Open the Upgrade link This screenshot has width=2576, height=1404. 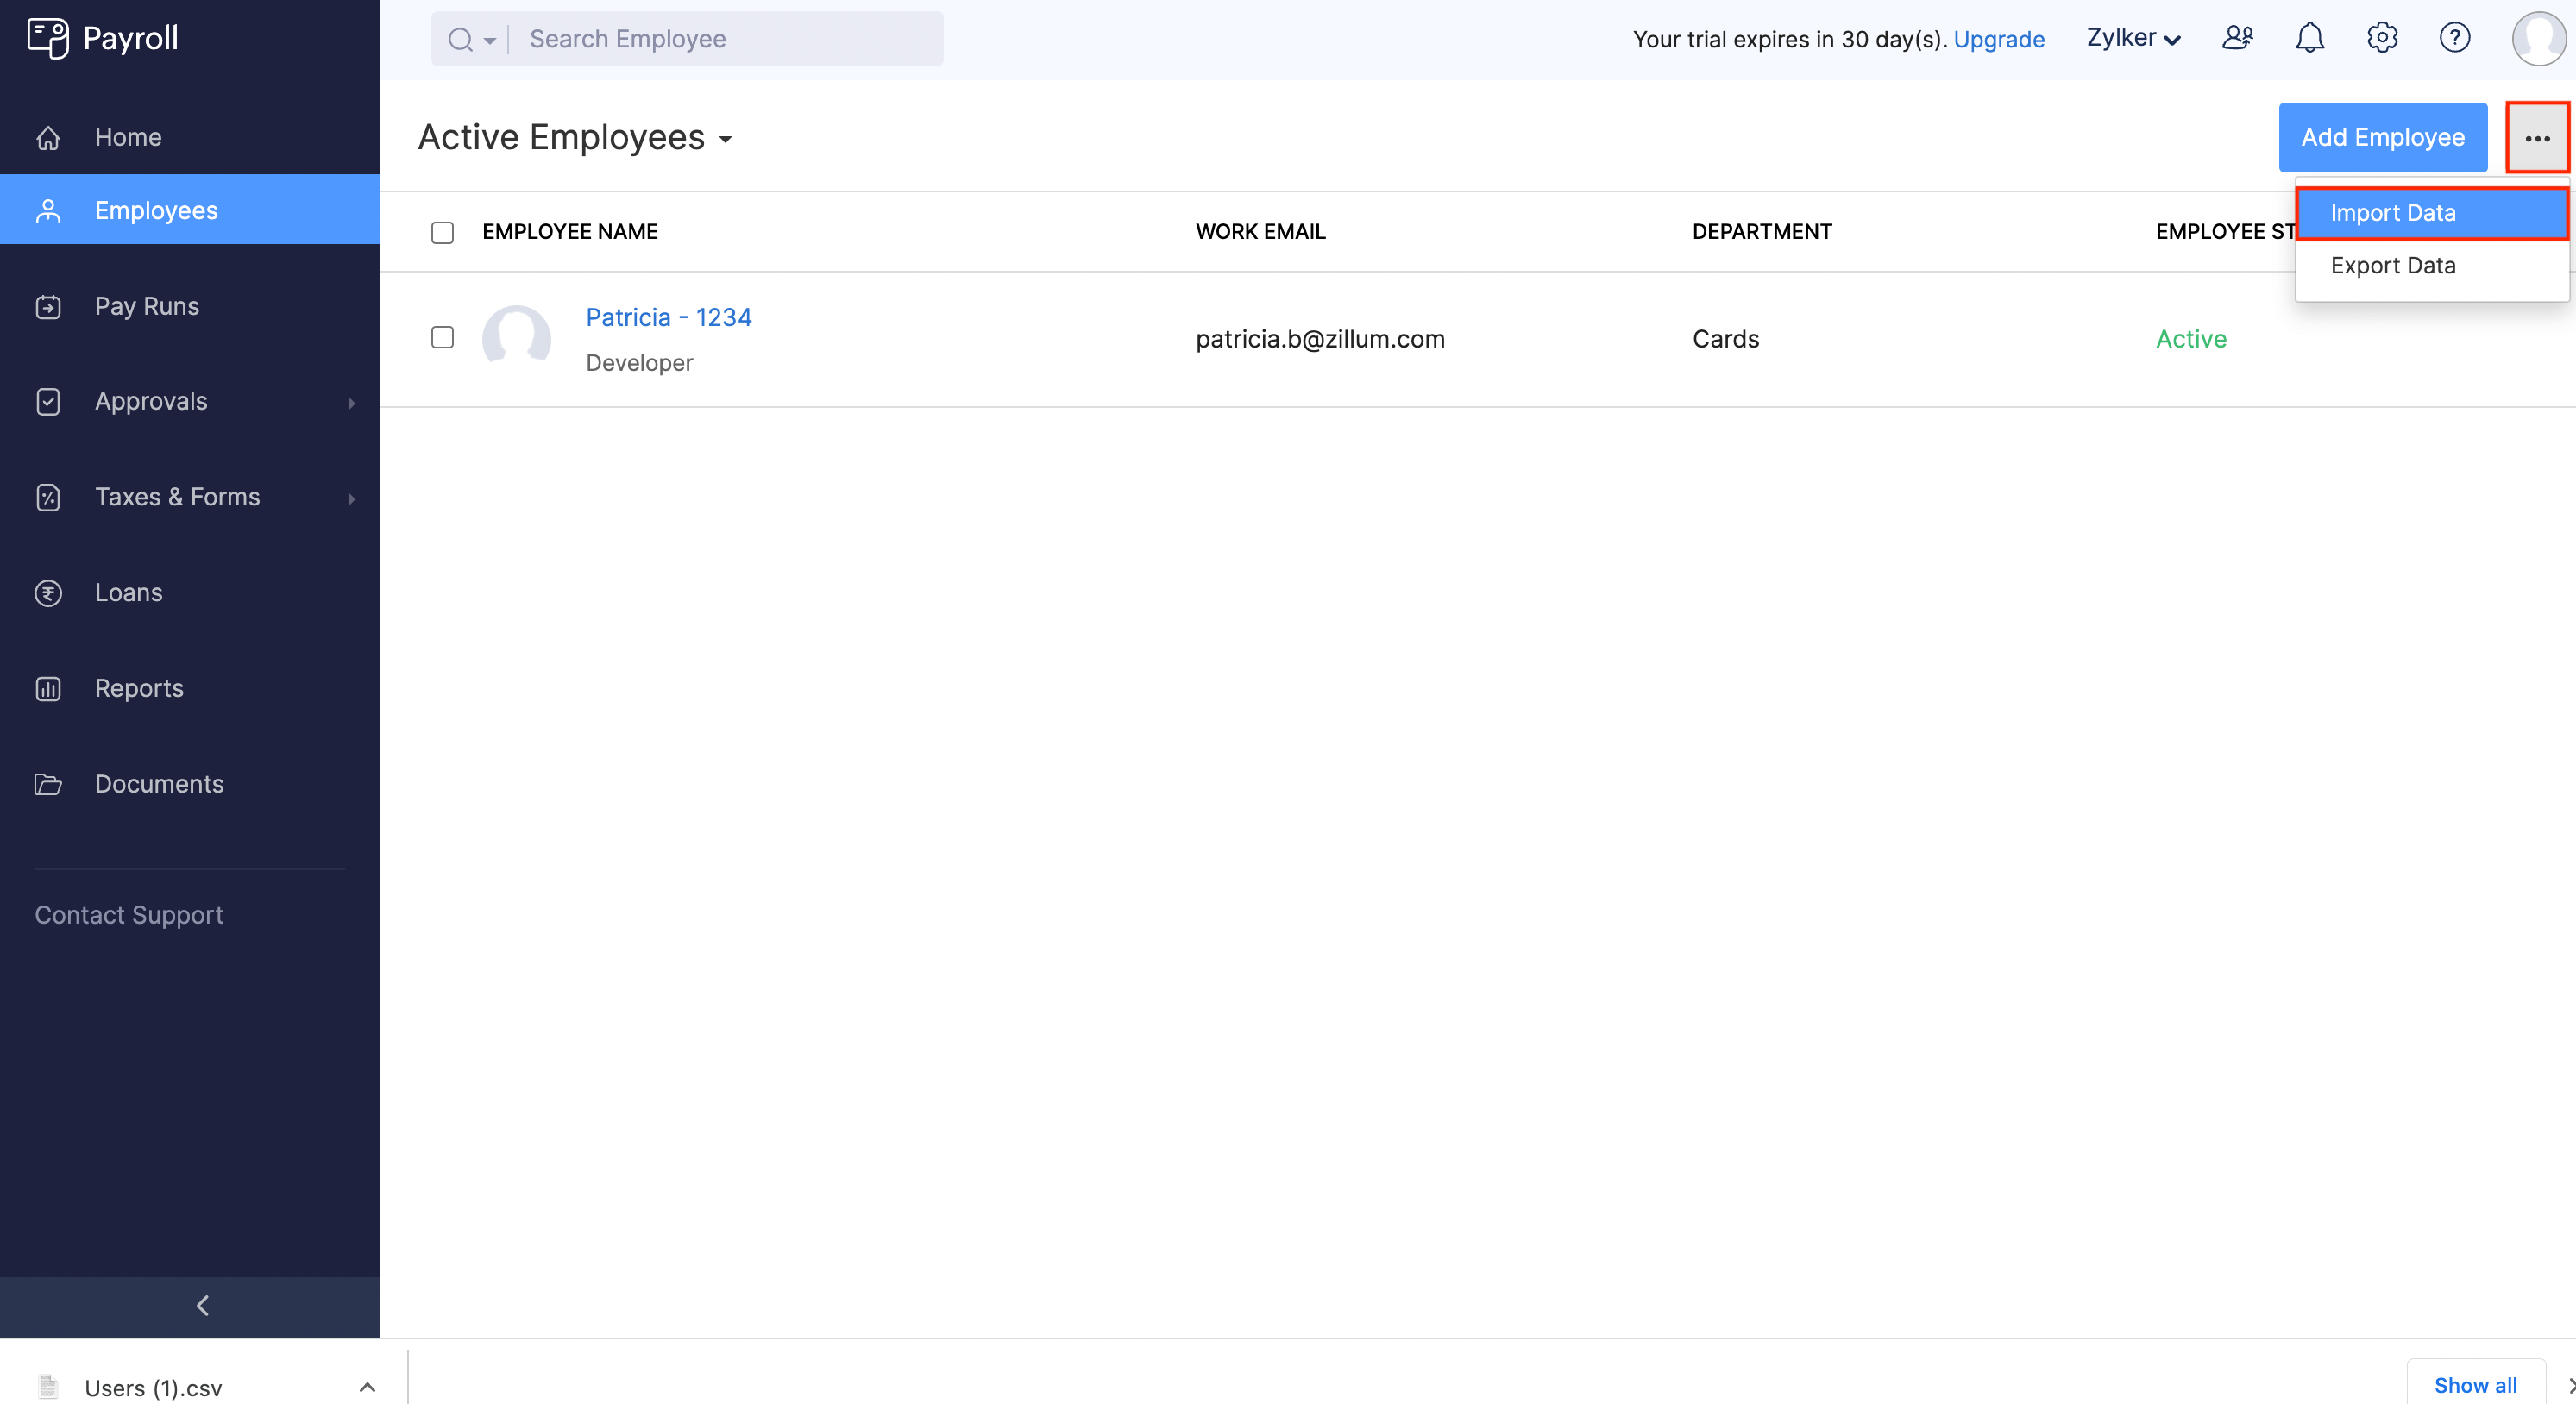click(1999, 39)
